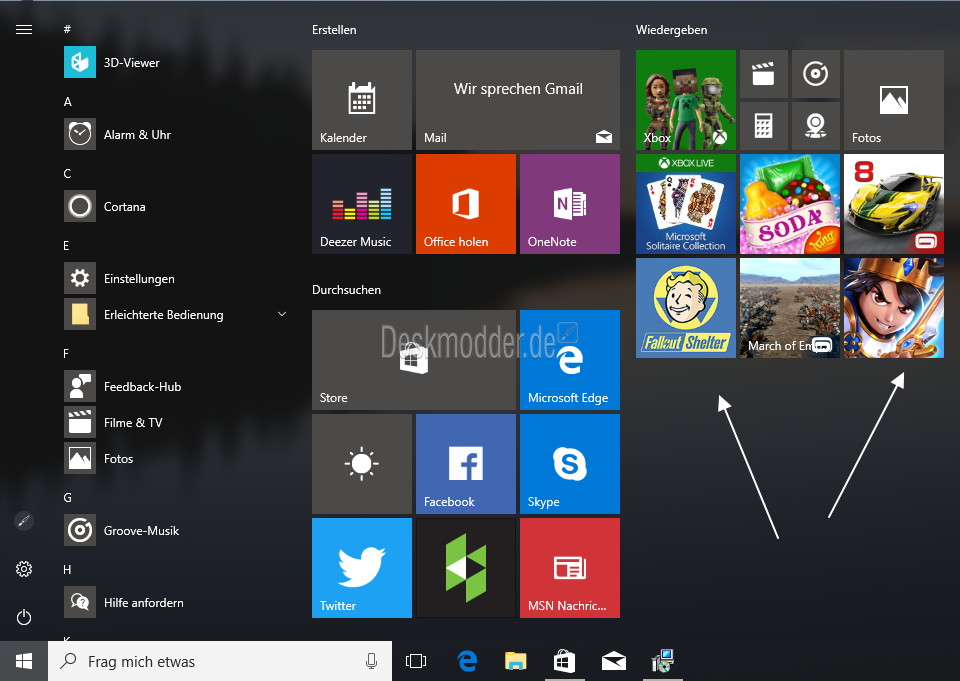Click the microphone icon in search box
The height and width of the screenshot is (681, 960).
[371, 661]
